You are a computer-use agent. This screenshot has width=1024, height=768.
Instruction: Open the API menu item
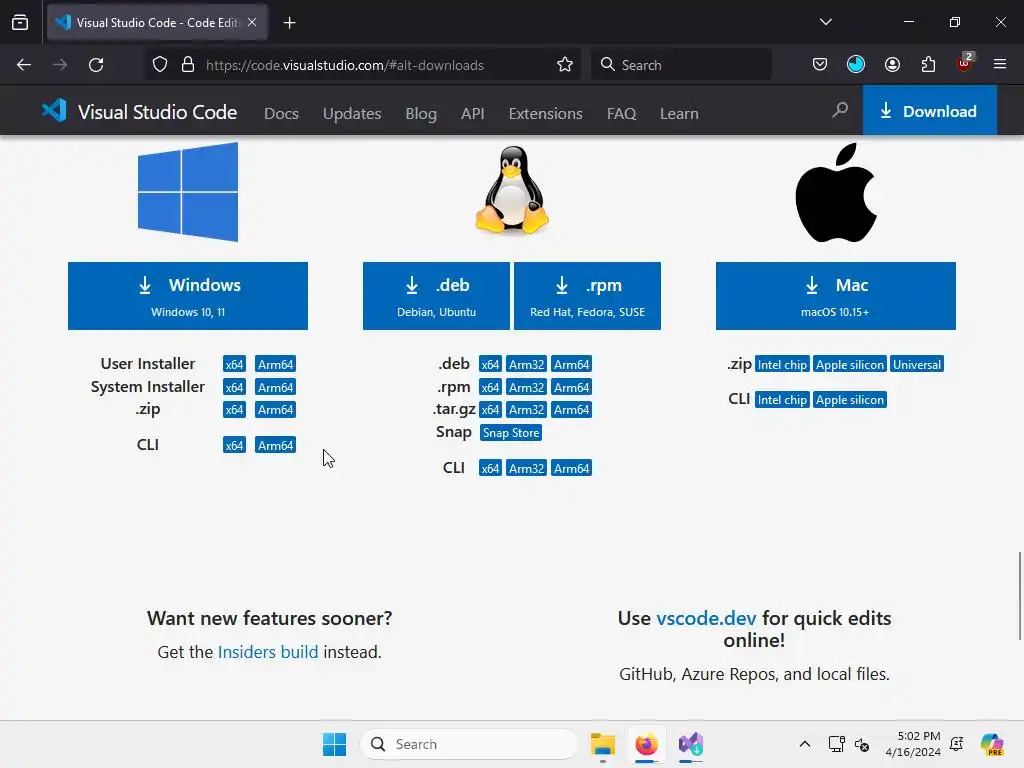[473, 114]
